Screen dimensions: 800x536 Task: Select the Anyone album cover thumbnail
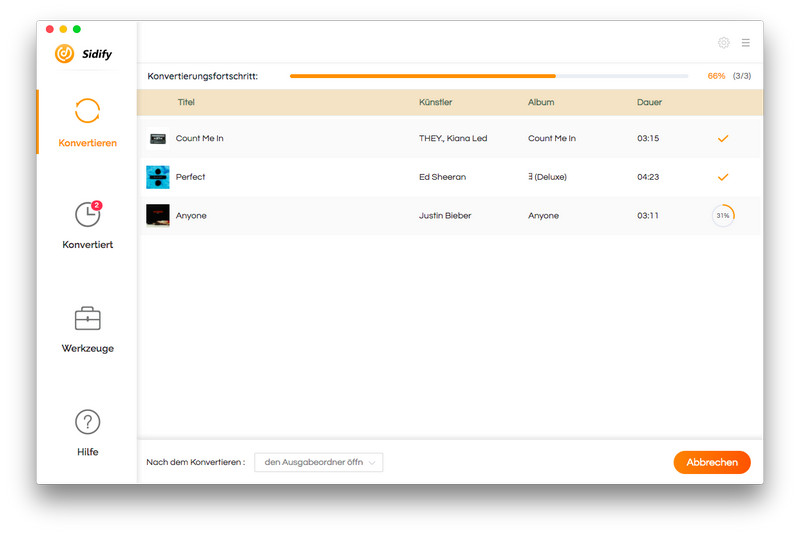158,216
